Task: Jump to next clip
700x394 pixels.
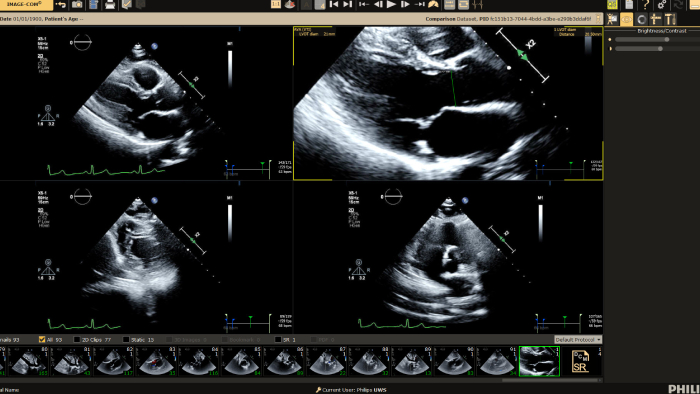Action: pyautogui.click(x=348, y=4)
